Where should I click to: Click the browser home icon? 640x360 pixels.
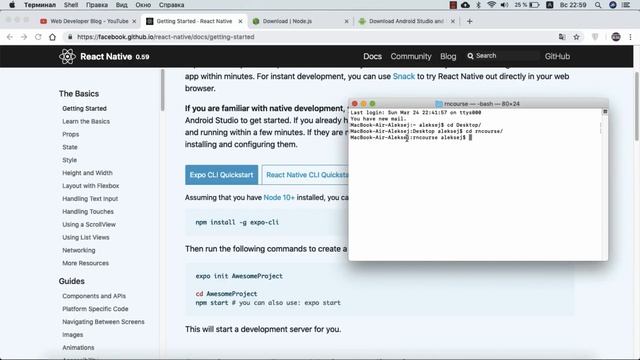52,37
